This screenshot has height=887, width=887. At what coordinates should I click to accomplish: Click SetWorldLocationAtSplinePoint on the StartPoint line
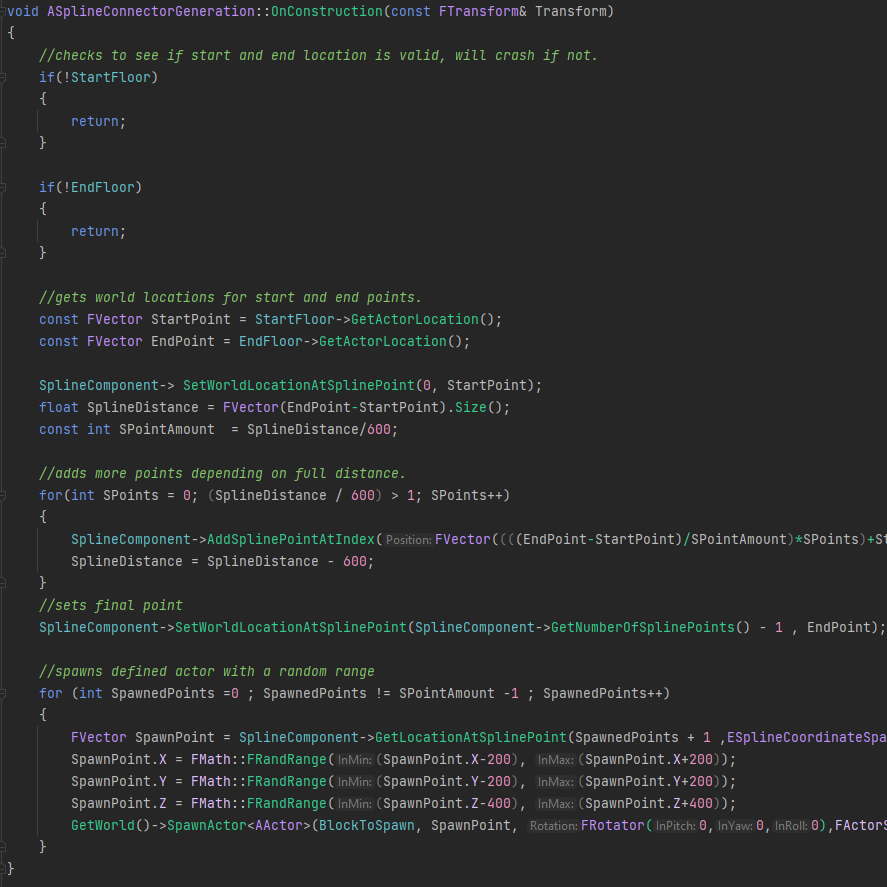coord(299,386)
